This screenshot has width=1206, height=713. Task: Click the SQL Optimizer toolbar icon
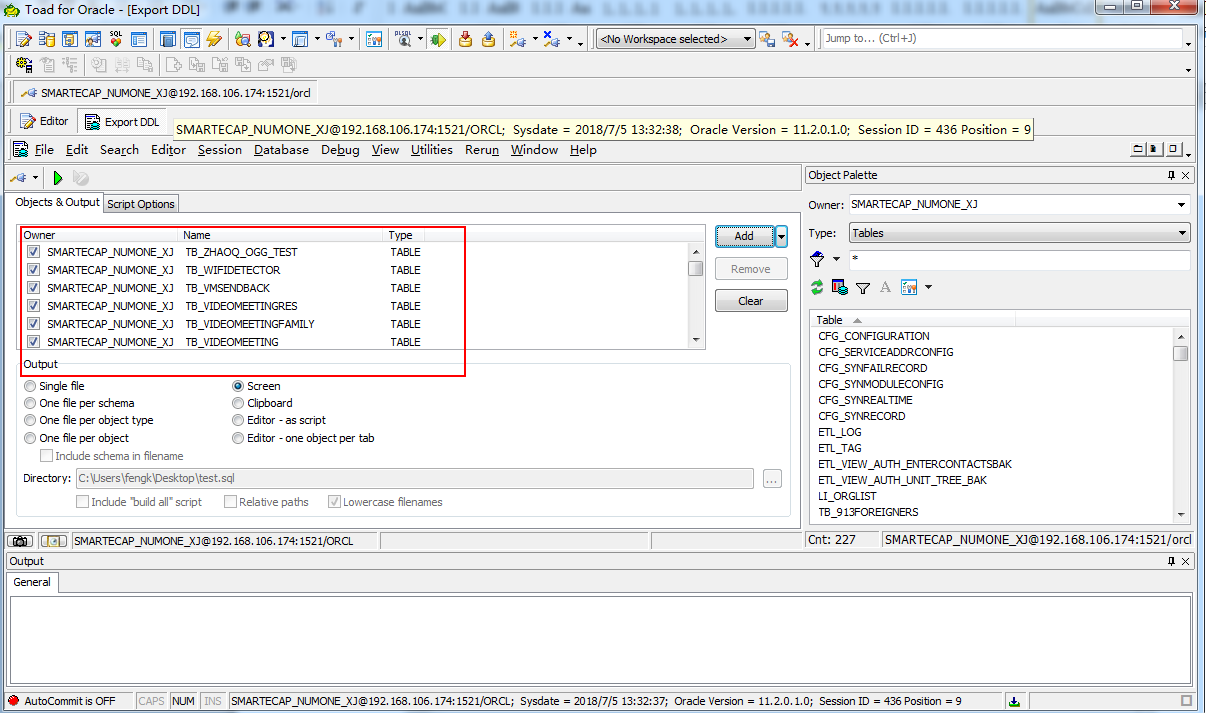[x=116, y=39]
